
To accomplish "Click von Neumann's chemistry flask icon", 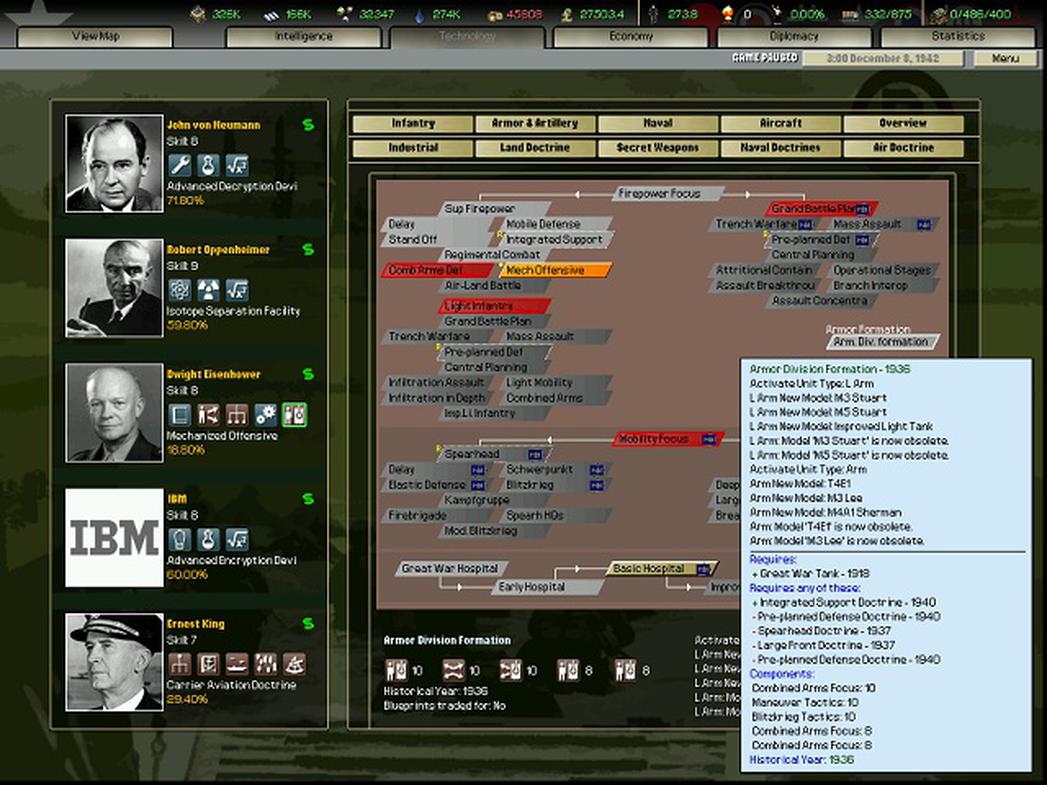I will [x=208, y=165].
